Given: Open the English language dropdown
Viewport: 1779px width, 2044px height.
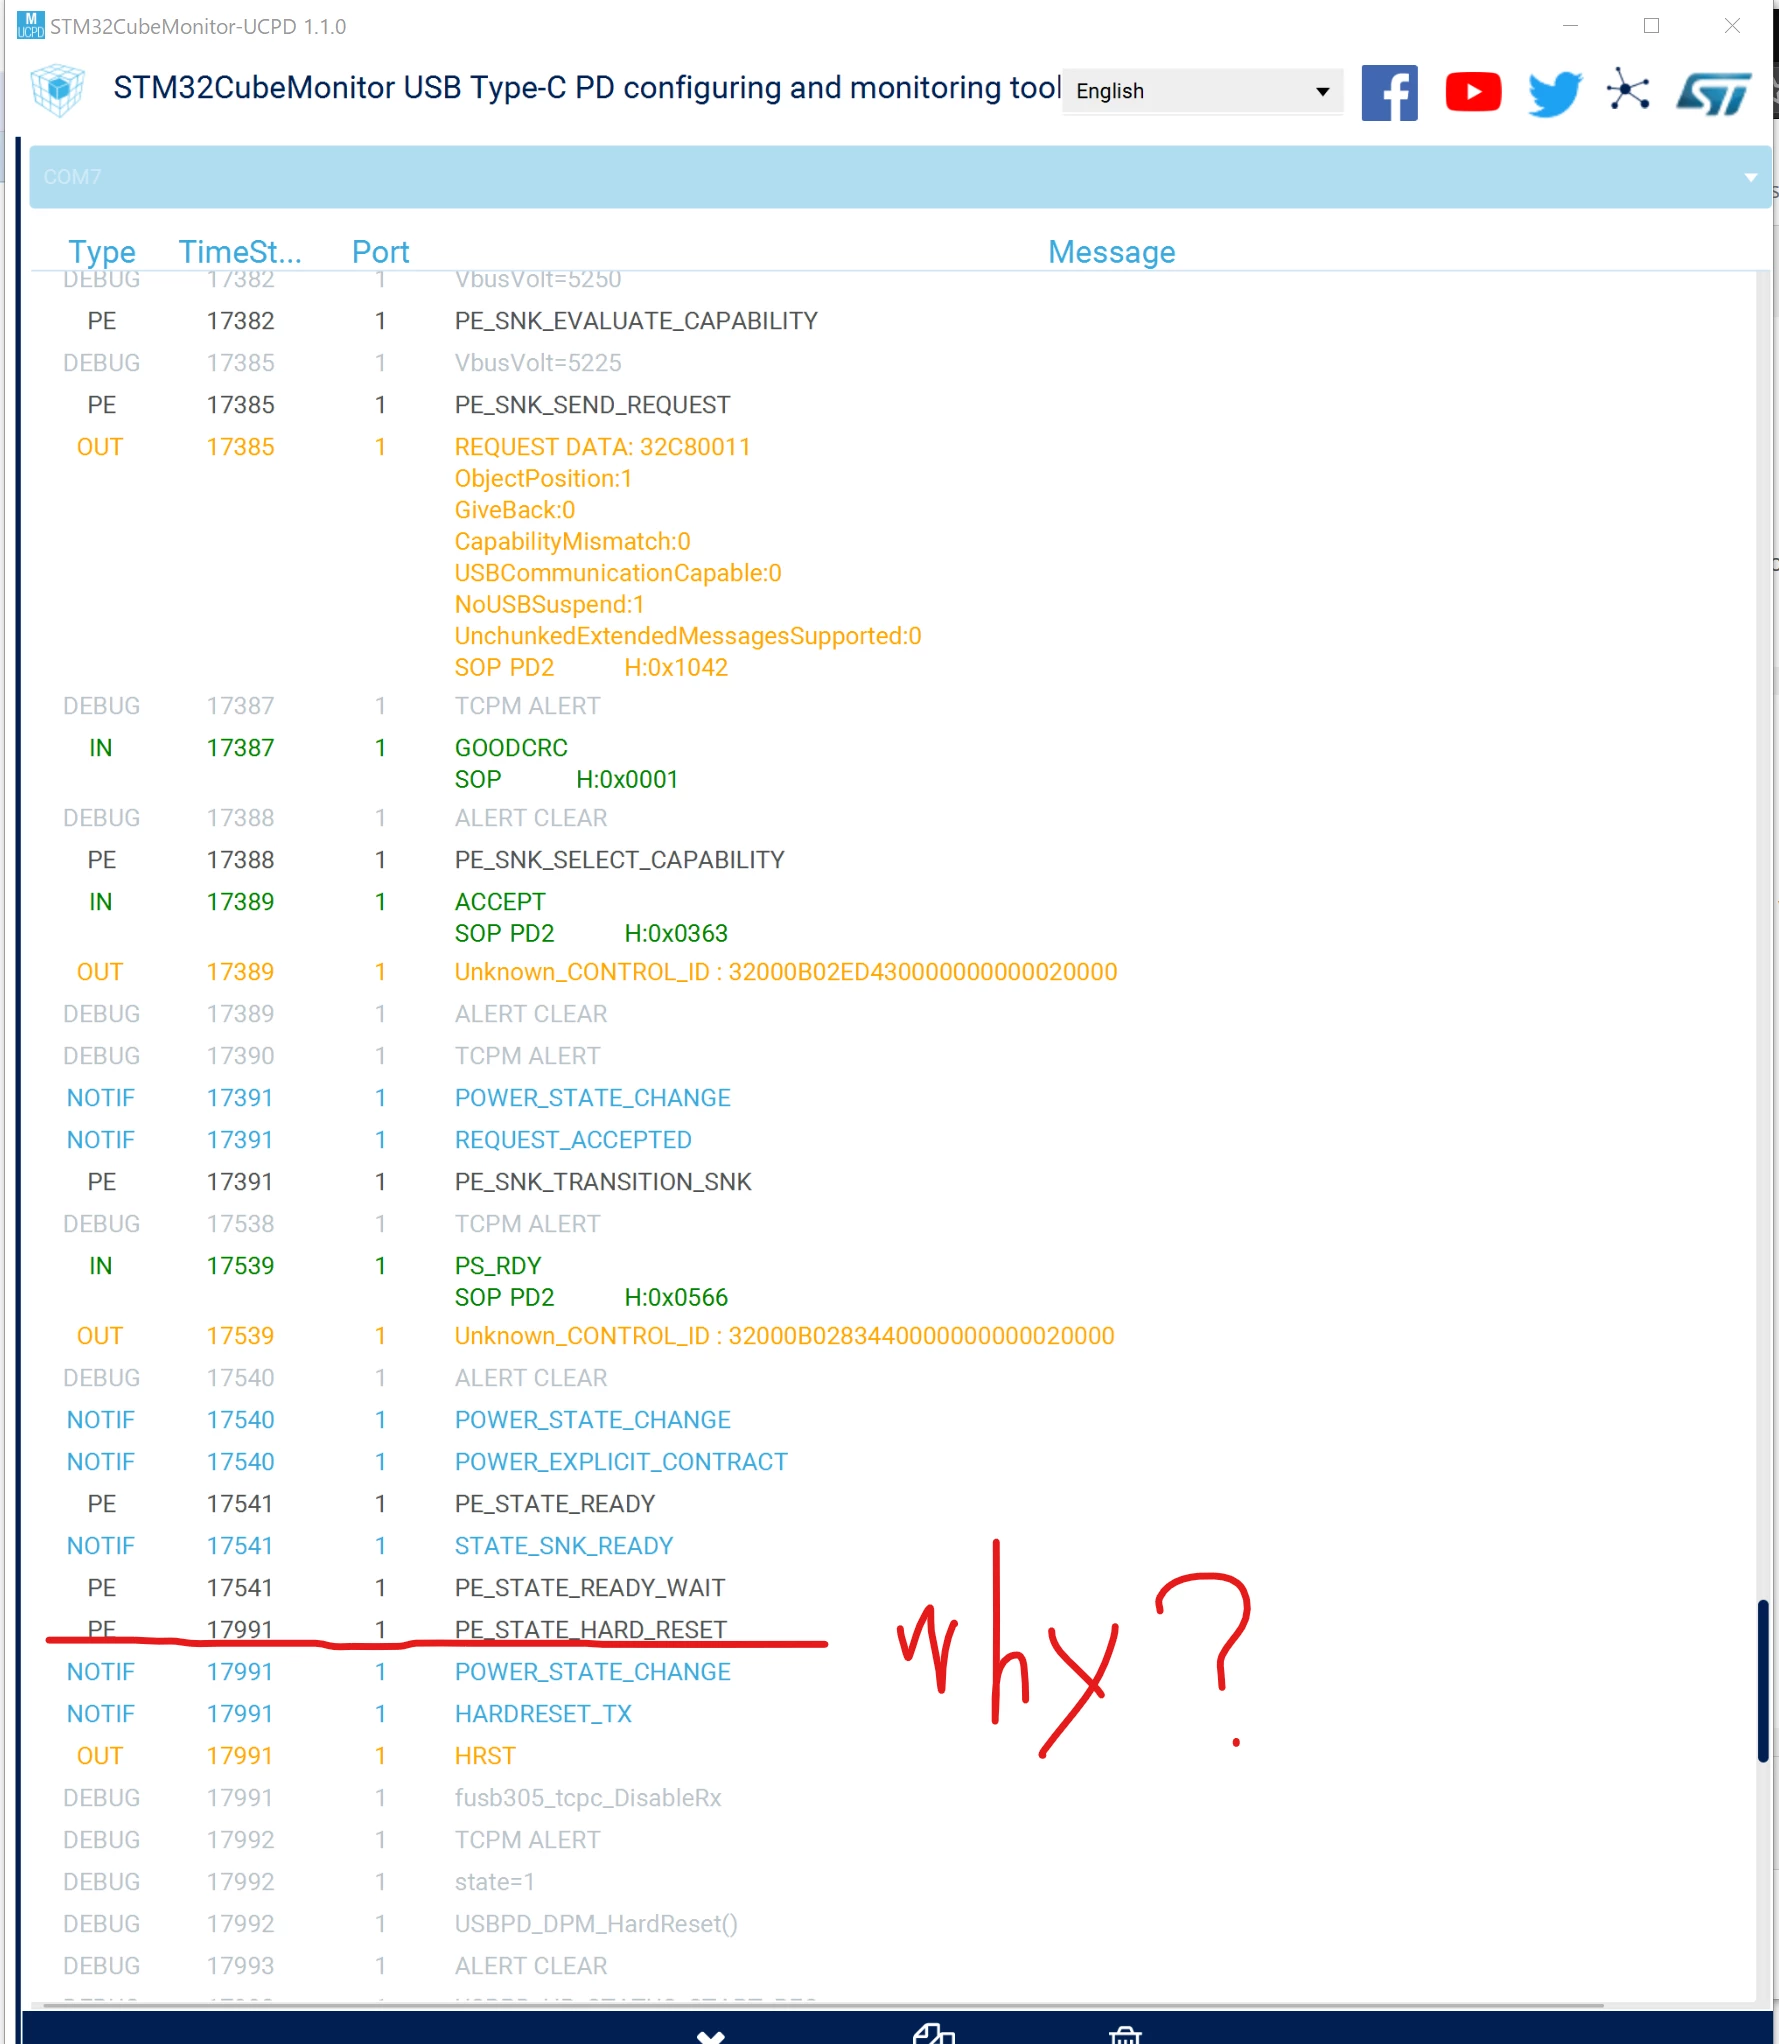Looking at the screenshot, I should 1202,91.
